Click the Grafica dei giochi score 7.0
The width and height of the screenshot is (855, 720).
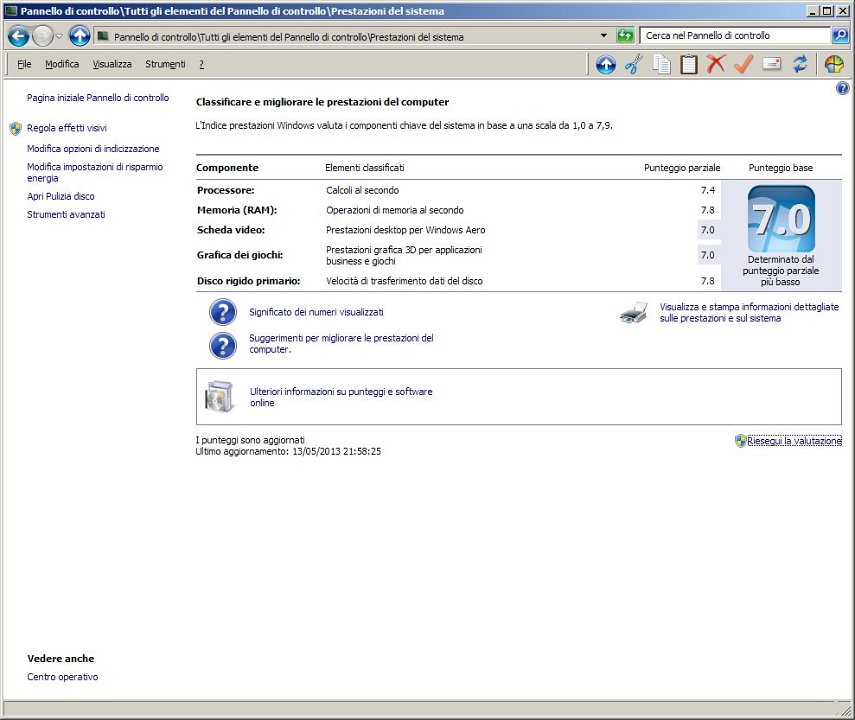708,255
